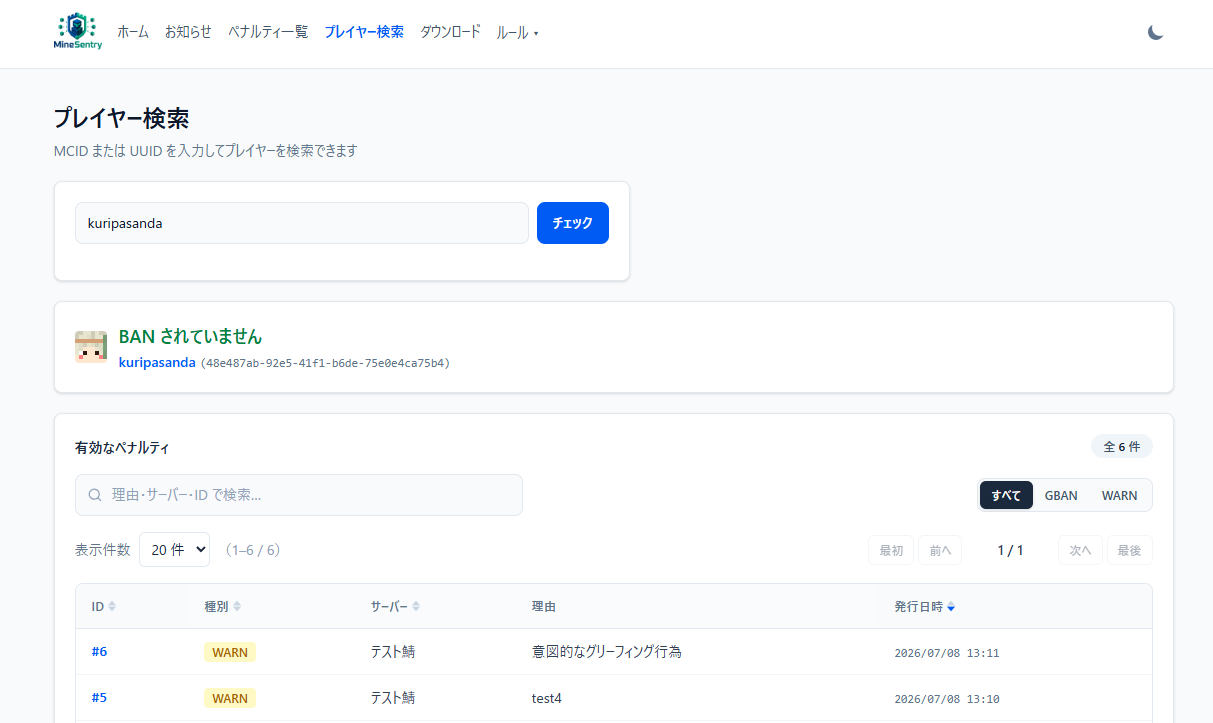Screen dimensions: 1213x723
Task: Click the 有効なペナルティ heading
Action: (122, 448)
